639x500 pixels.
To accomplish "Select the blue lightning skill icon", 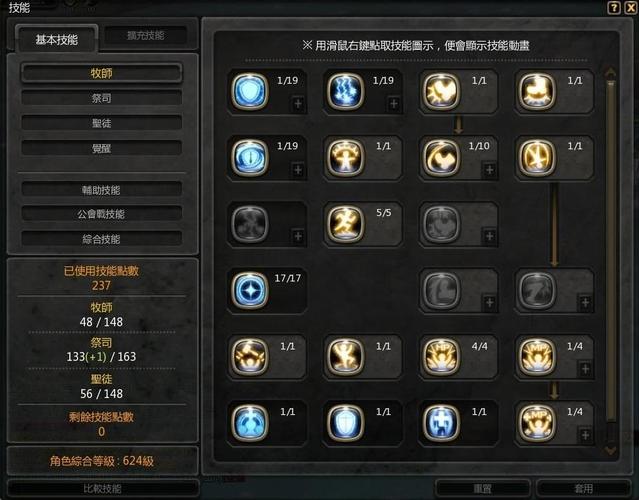I will pyautogui.click(x=346, y=91).
